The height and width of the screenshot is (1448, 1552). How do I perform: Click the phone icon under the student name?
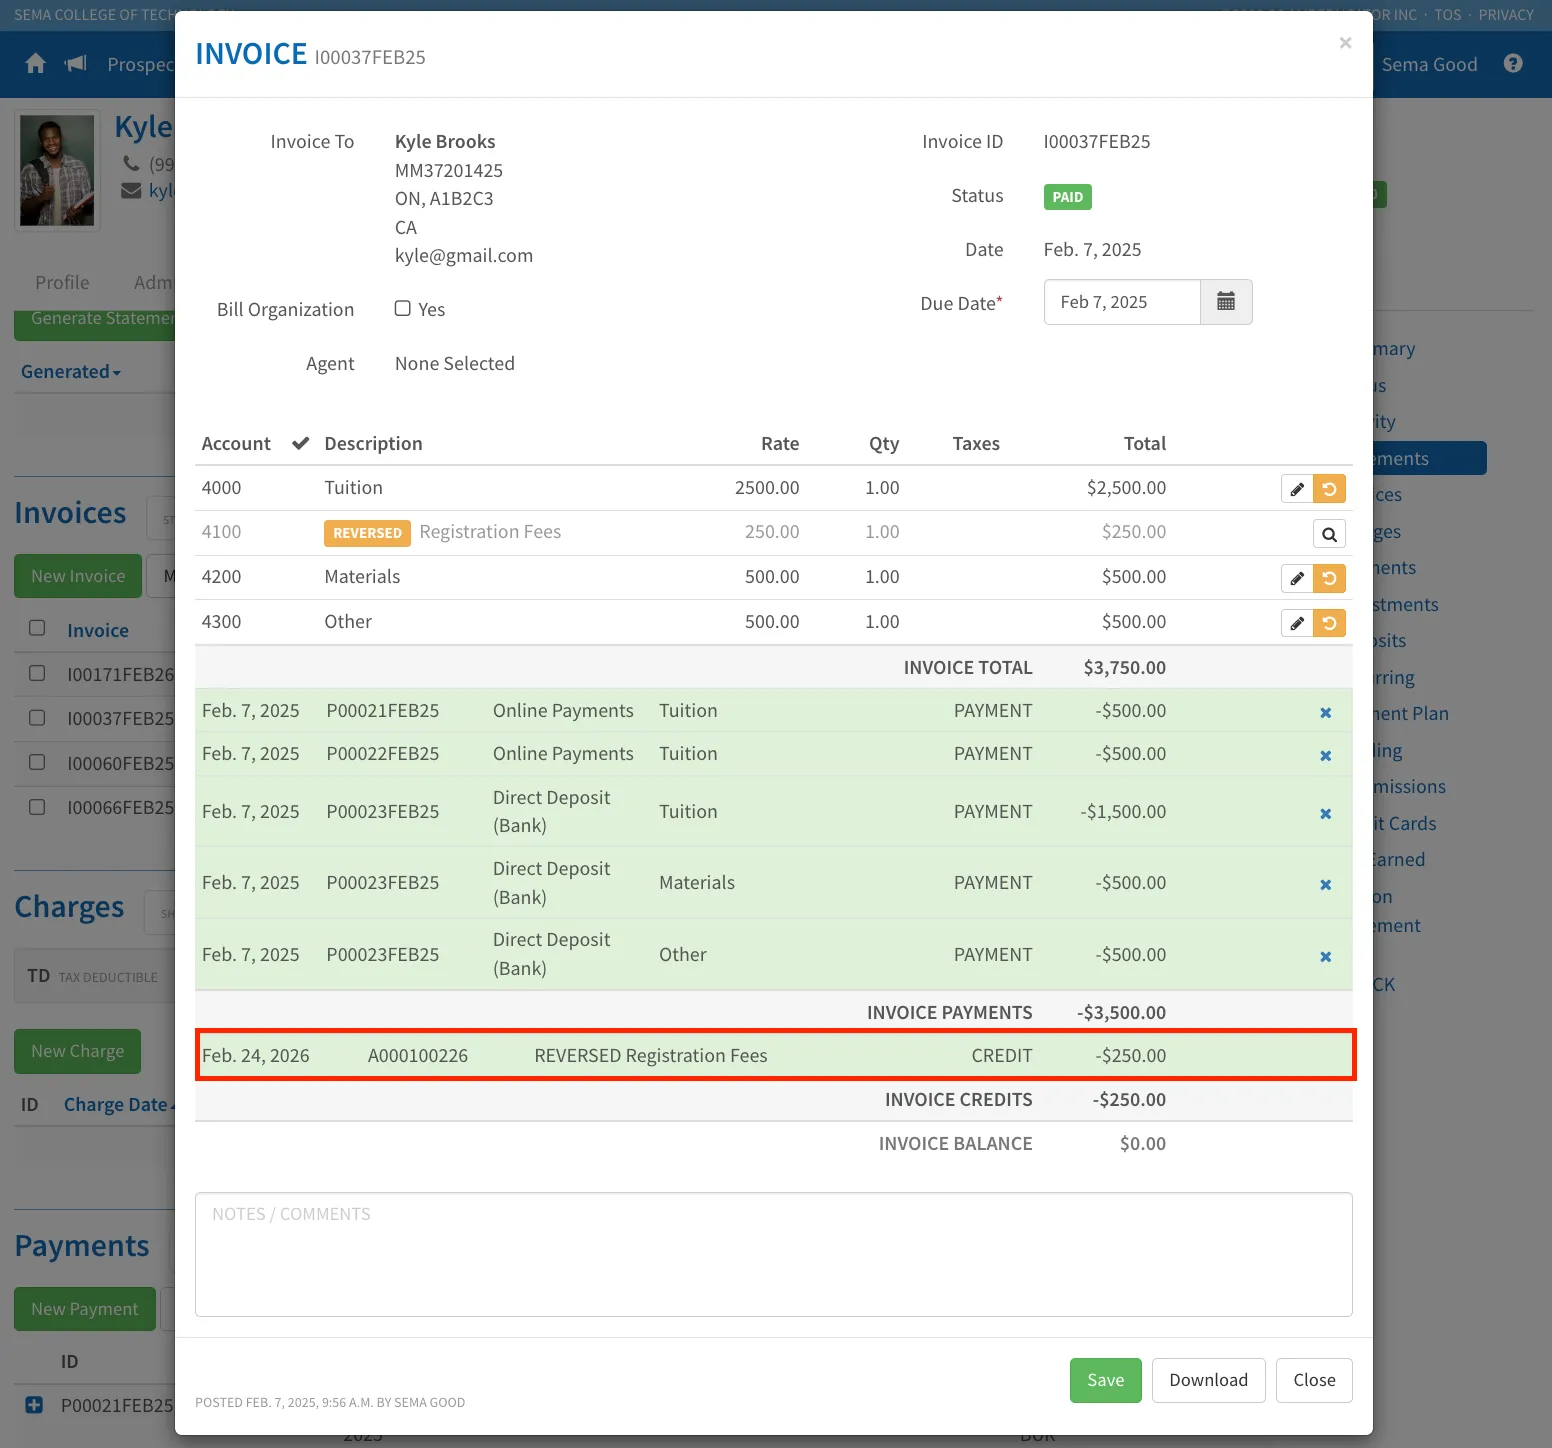coord(131,163)
